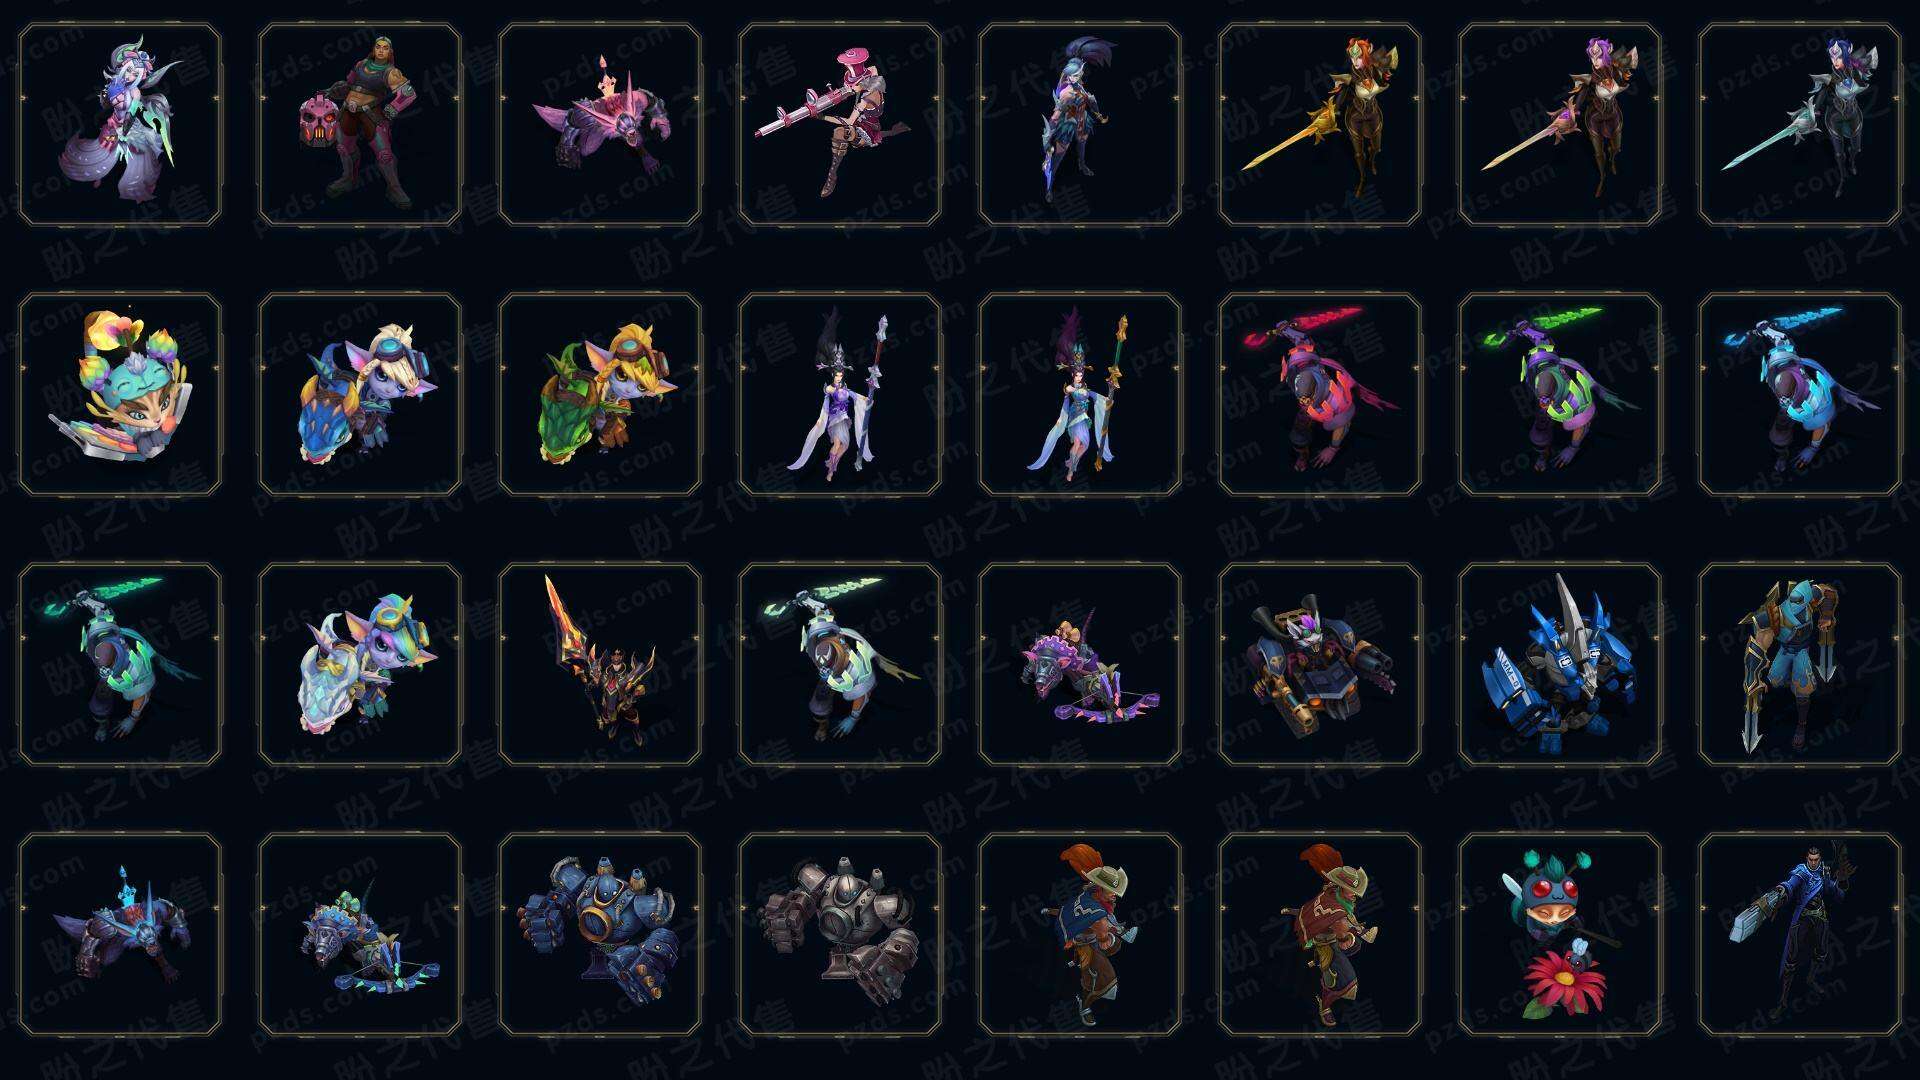The image size is (1920, 1080).
Task: Open the purple-robed staff mage skin
Action: click(x=840, y=394)
